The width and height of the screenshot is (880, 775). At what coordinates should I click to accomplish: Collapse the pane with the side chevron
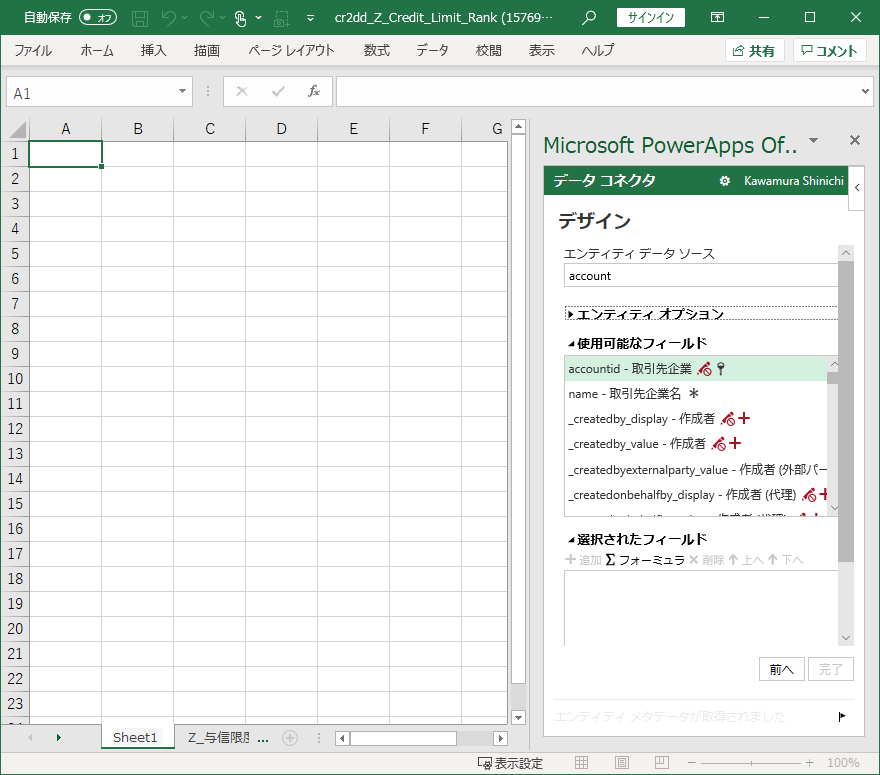coord(856,188)
